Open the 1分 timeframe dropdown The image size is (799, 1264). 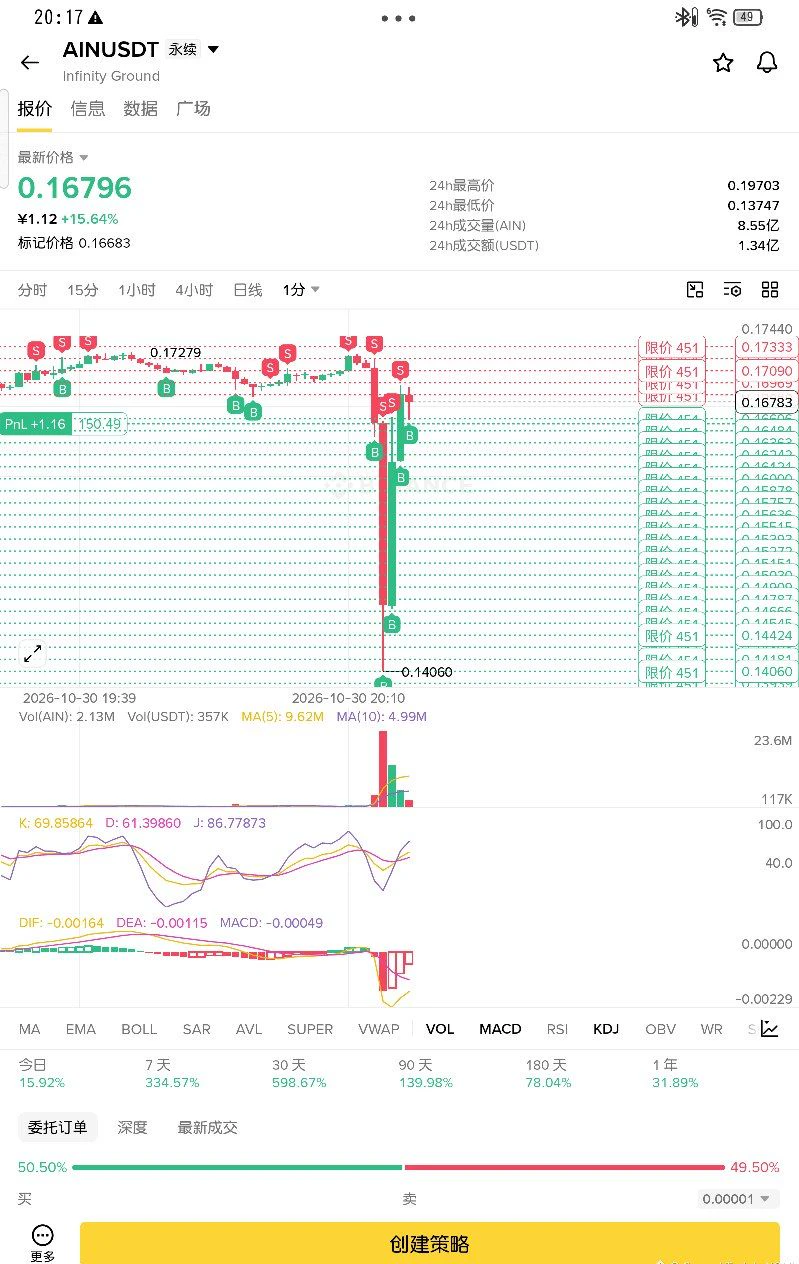pyautogui.click(x=301, y=290)
